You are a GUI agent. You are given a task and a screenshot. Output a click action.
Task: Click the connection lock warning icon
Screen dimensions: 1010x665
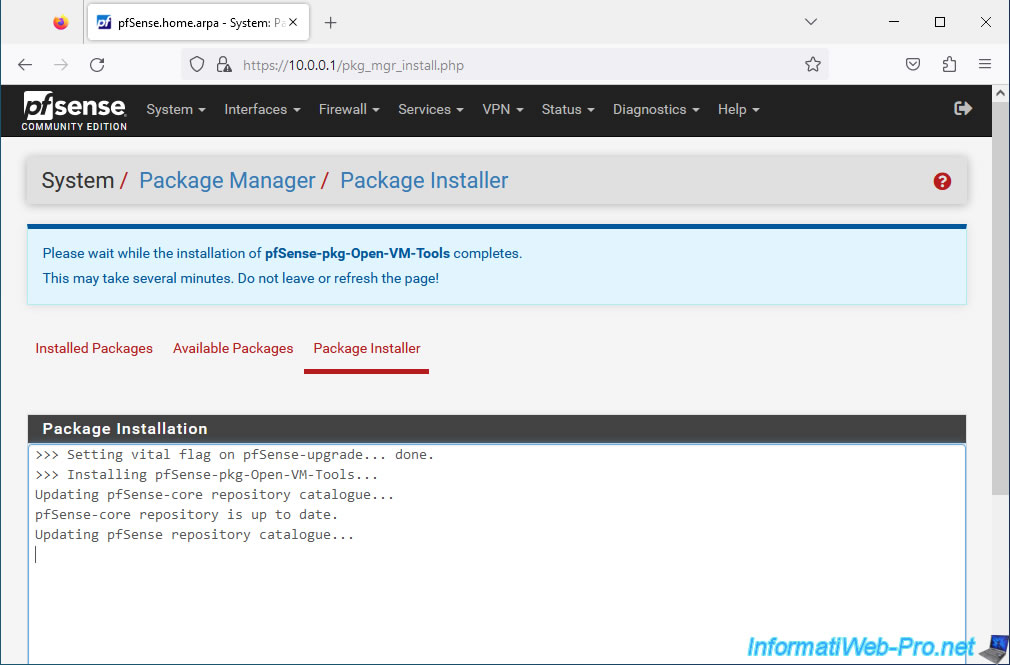click(224, 64)
